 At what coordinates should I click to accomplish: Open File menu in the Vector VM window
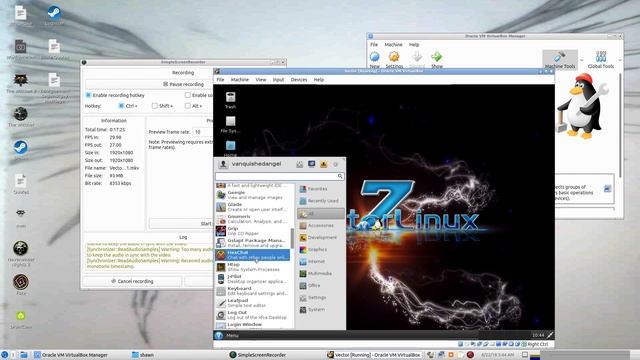220,80
